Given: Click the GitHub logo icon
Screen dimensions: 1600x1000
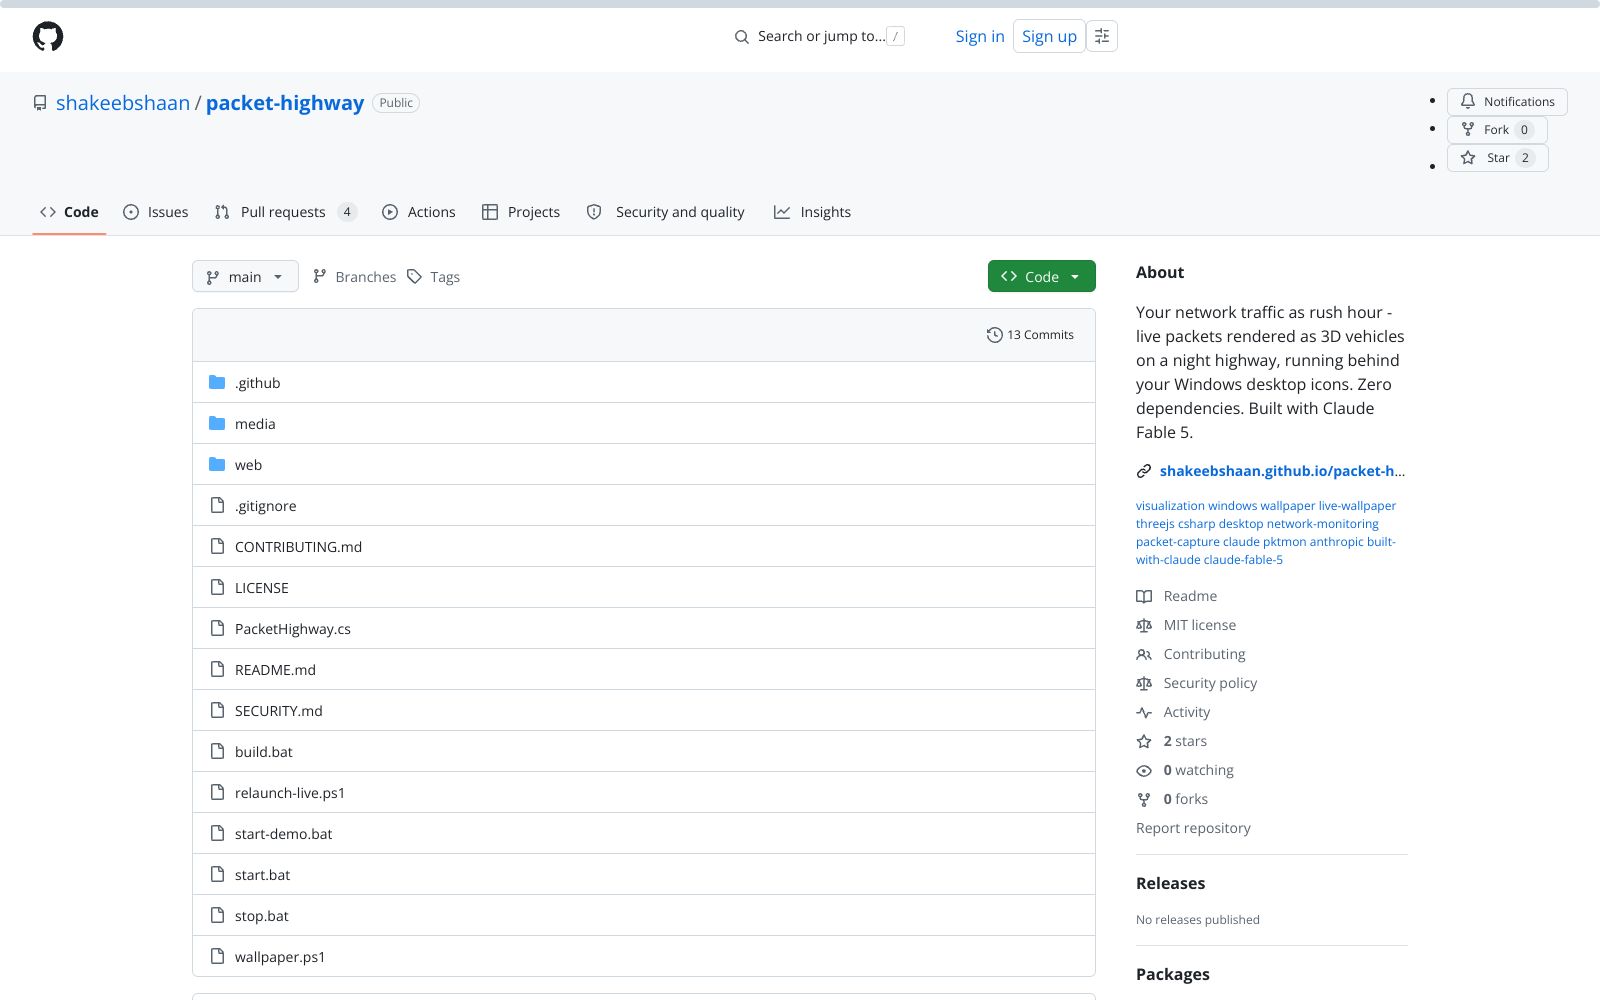Looking at the screenshot, I should [48, 37].
